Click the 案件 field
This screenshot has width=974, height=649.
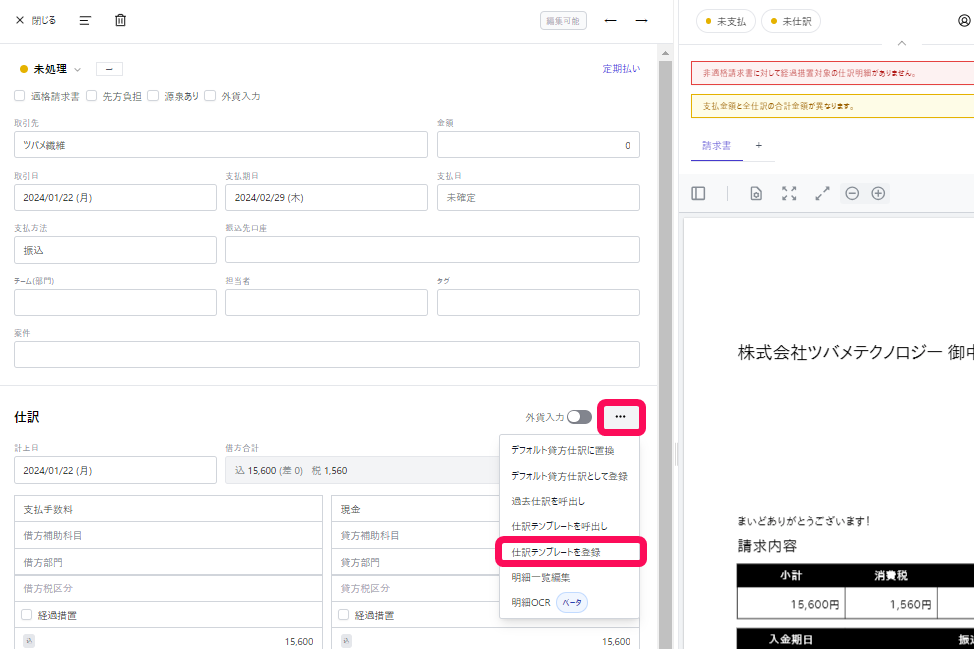pos(327,354)
